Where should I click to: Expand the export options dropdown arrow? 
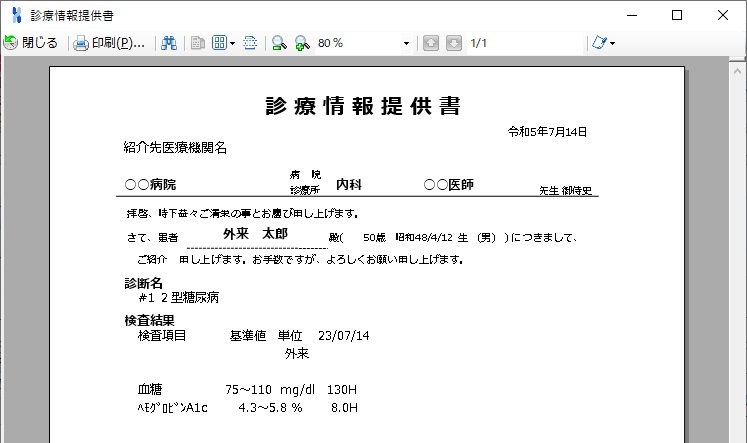613,43
